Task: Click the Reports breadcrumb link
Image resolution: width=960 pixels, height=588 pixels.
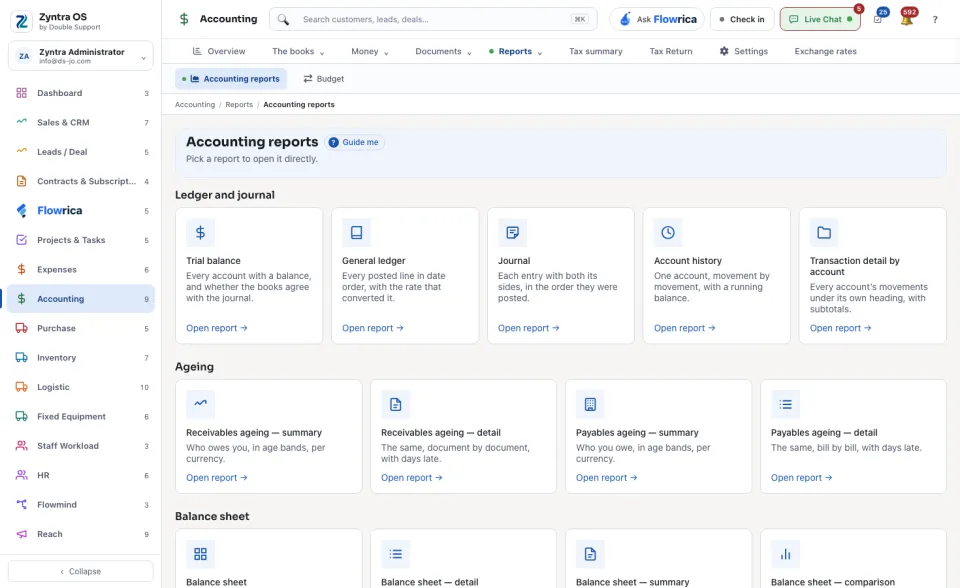Action: (x=239, y=105)
